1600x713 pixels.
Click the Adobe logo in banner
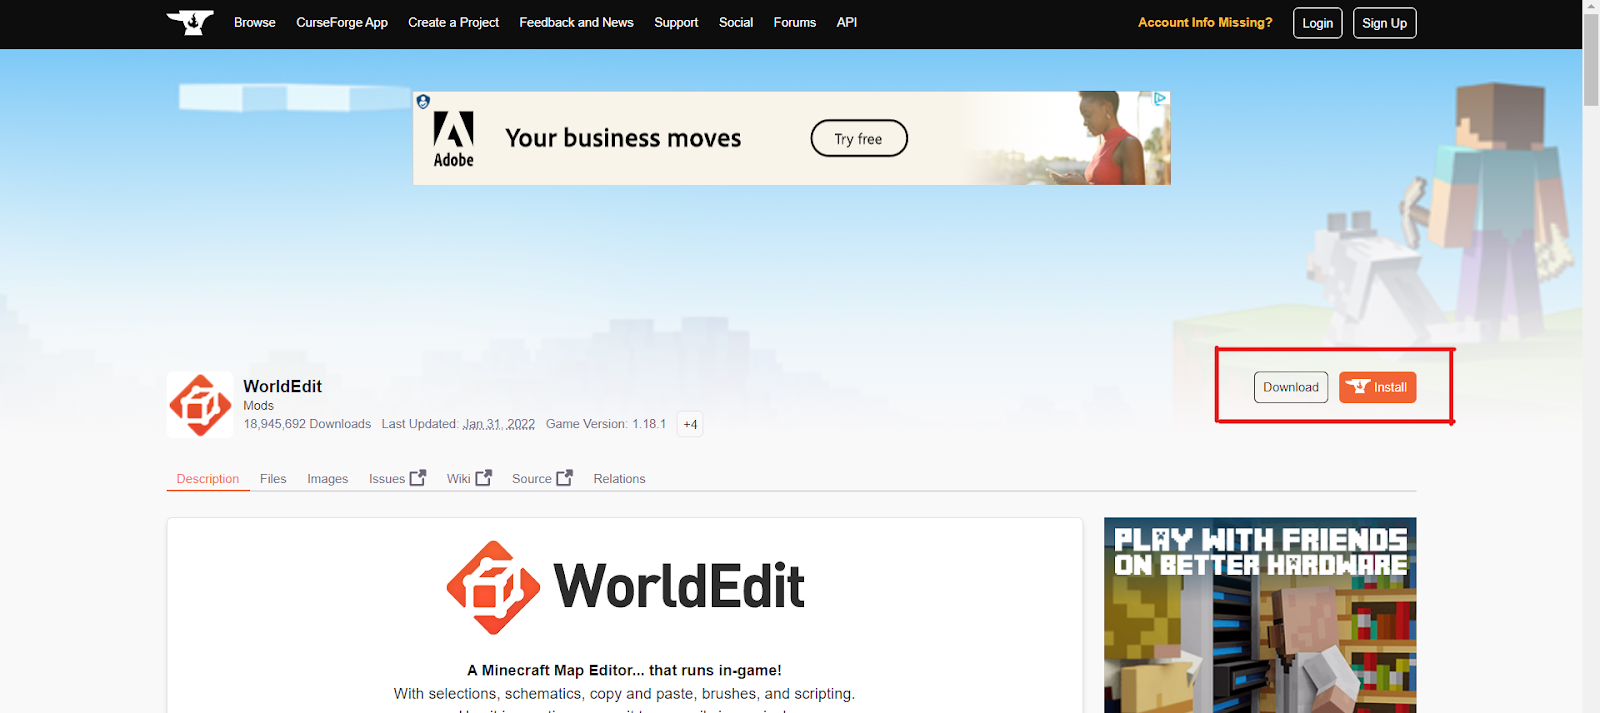[x=453, y=139]
